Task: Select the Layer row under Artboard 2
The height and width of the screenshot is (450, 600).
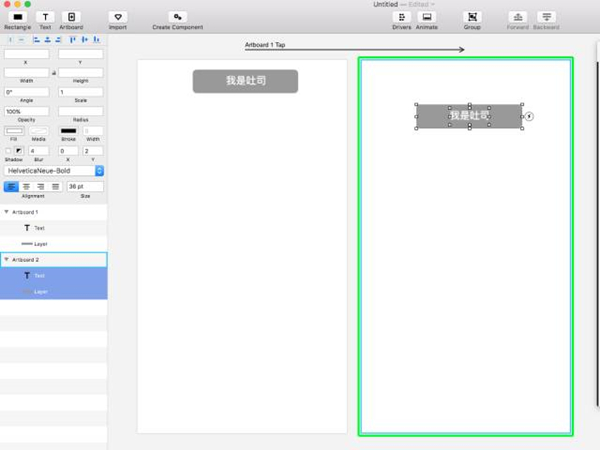Action: tap(54, 292)
